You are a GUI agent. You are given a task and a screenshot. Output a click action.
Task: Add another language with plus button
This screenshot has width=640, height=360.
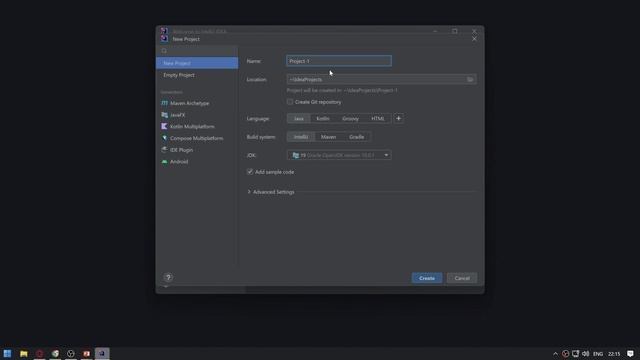399,118
